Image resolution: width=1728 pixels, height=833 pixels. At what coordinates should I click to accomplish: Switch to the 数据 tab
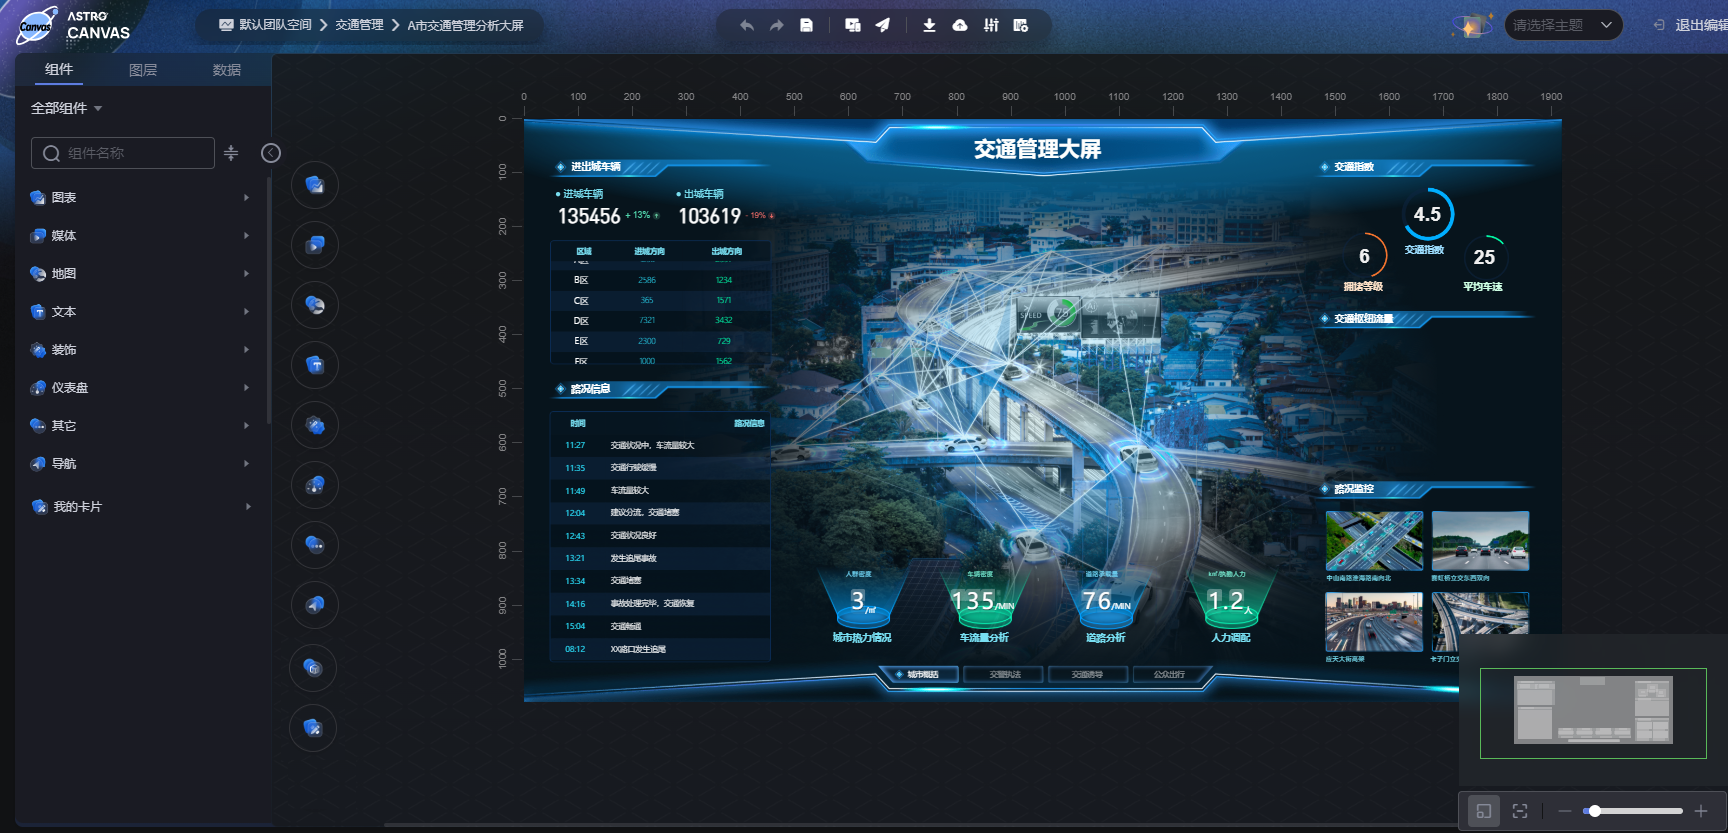227,70
